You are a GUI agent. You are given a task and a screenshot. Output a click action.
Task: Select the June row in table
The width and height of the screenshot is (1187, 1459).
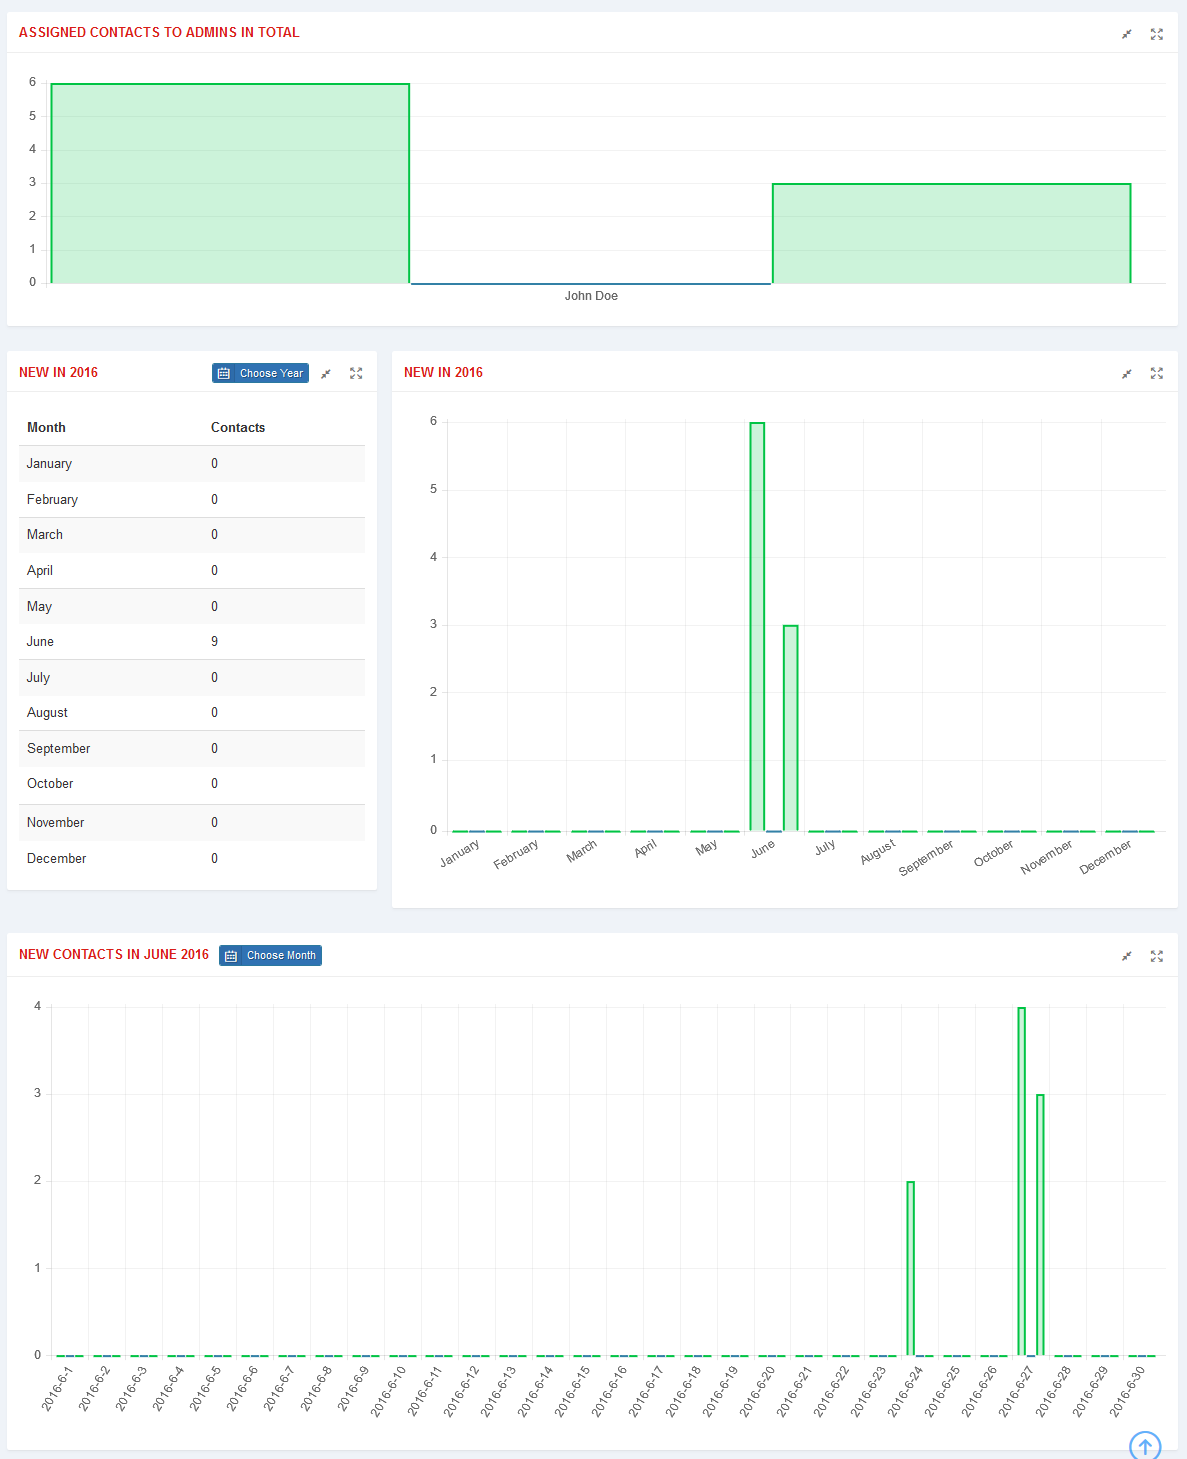tap(192, 641)
